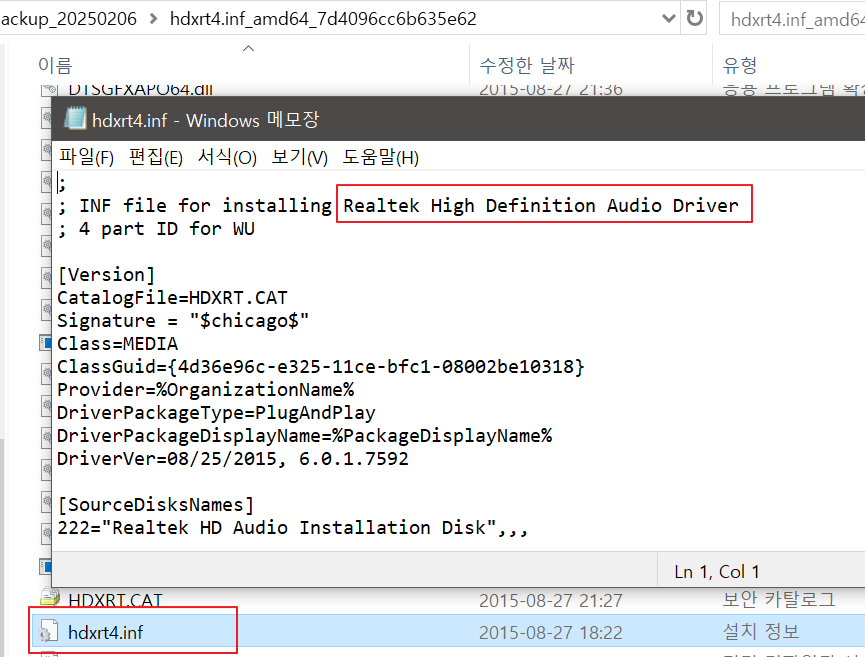
Task: Click the [Version] section line
Action: point(106,275)
